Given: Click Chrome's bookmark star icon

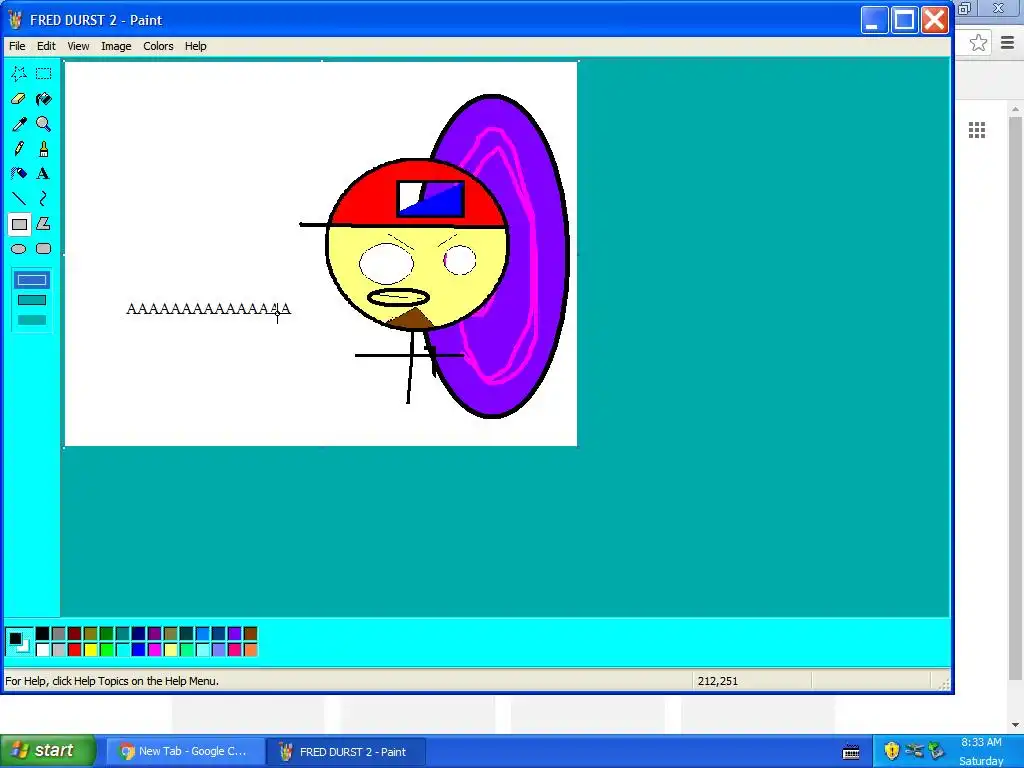Looking at the screenshot, I should (x=978, y=43).
